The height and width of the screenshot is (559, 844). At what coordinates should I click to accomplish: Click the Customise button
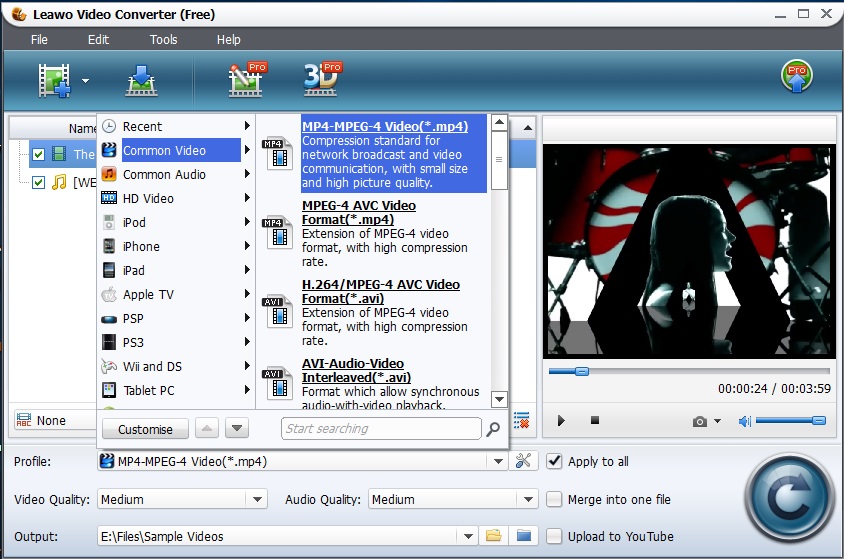point(145,429)
